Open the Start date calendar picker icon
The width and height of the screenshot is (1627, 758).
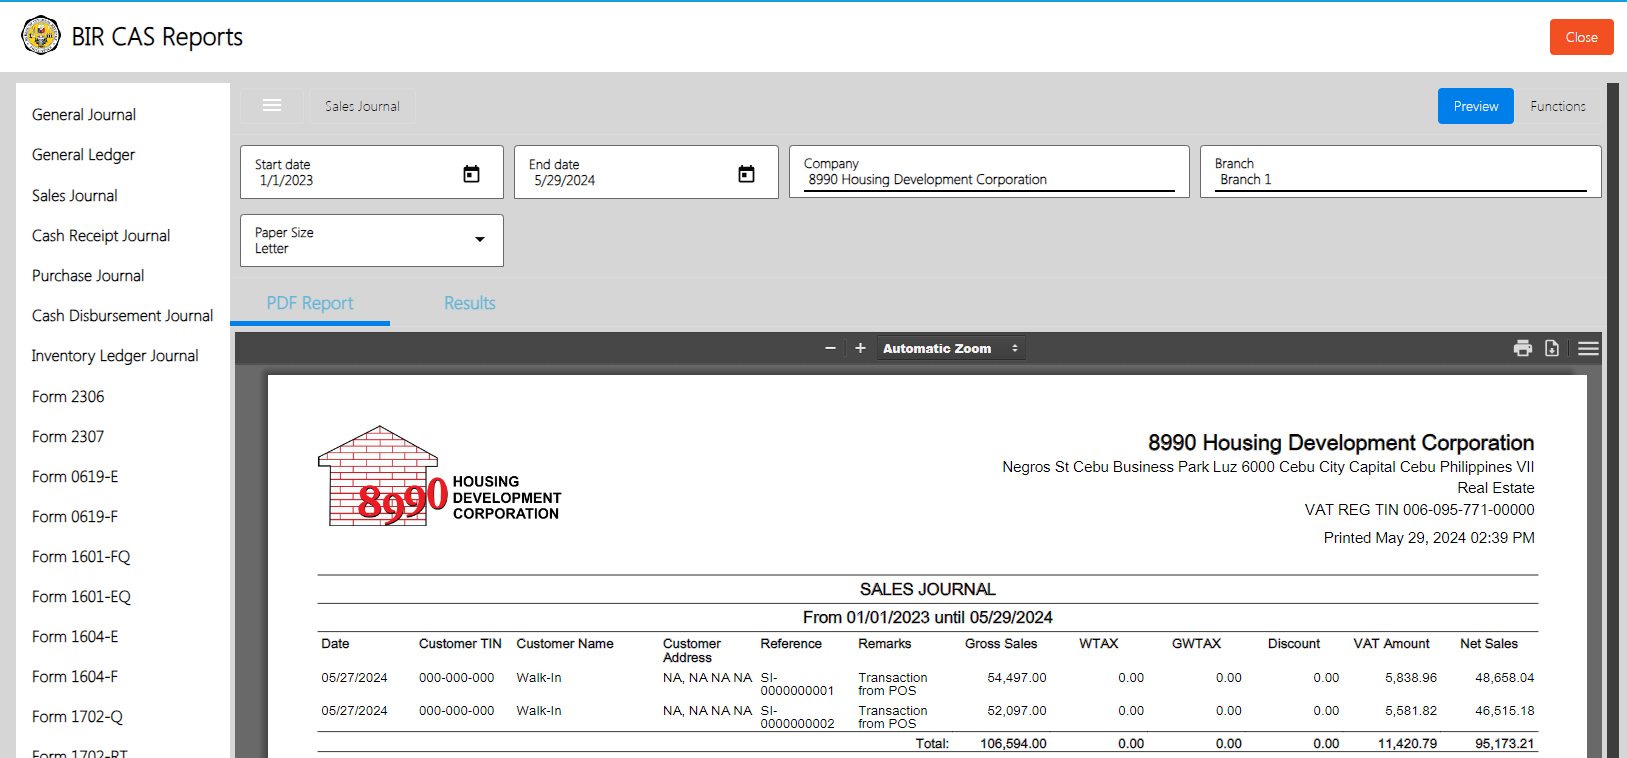coord(471,174)
